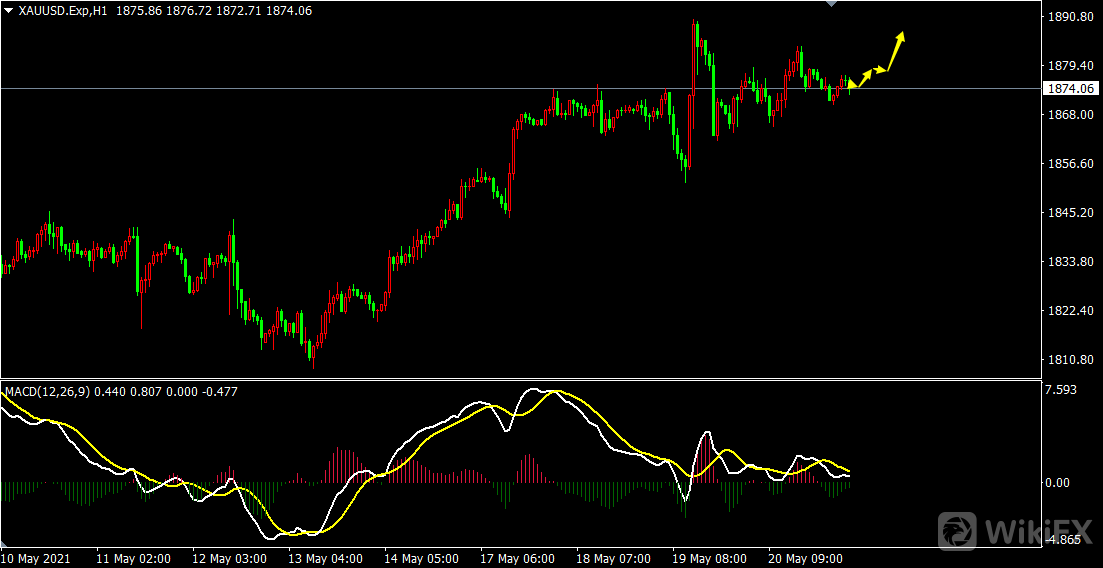The image size is (1103, 568).
Task: Click the 1890.80 price axis label
Action: [x=1067, y=17]
